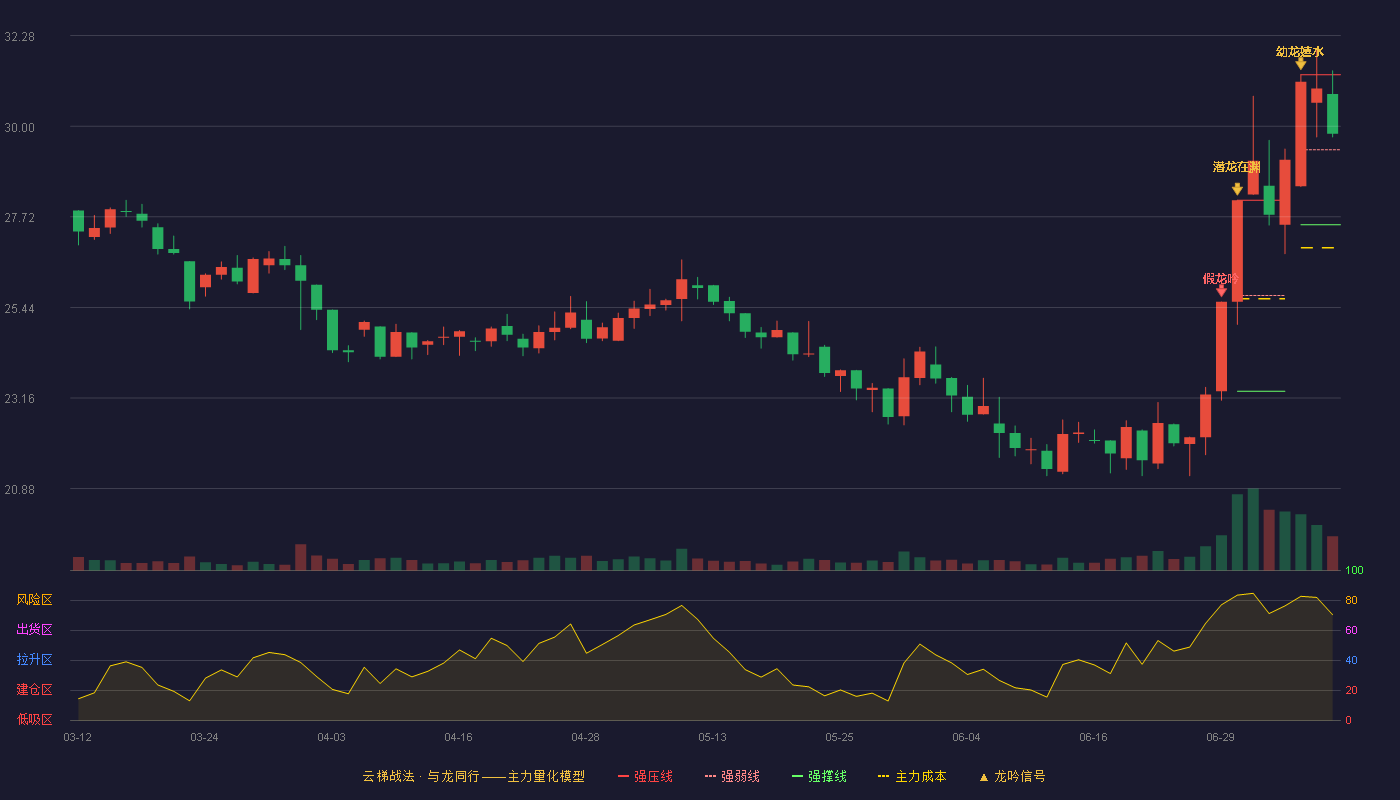
Task: Click the 20.88 price axis label
Action: 20,489
